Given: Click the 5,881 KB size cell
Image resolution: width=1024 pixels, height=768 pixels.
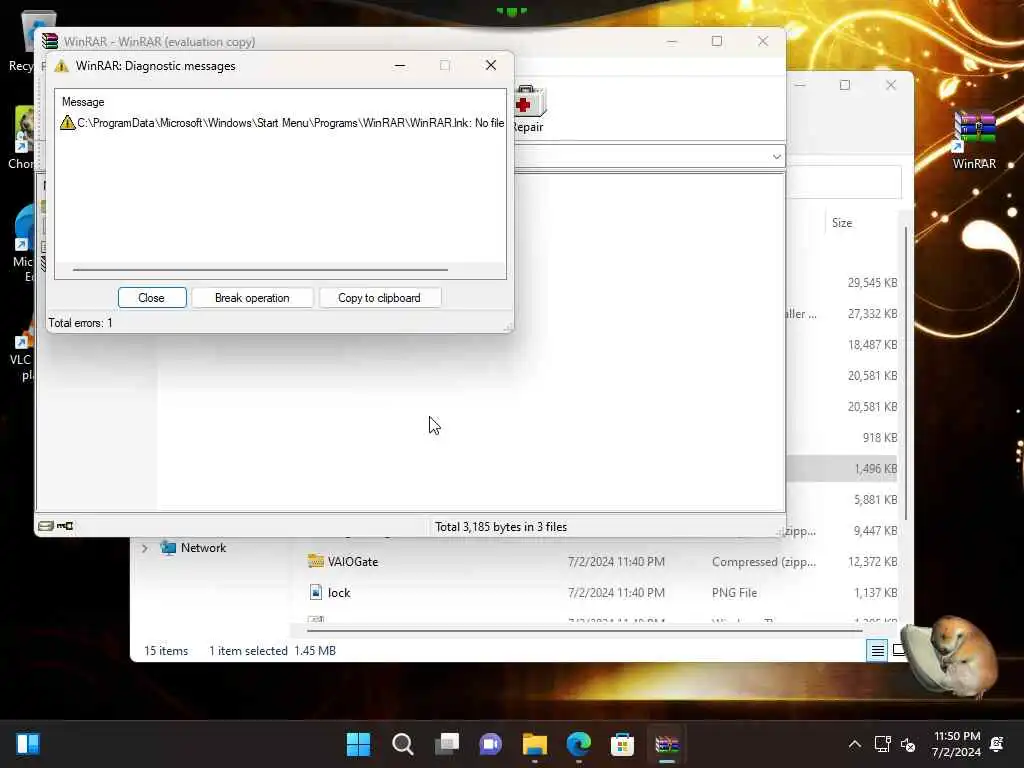Looking at the screenshot, I should pyautogui.click(x=875, y=500).
